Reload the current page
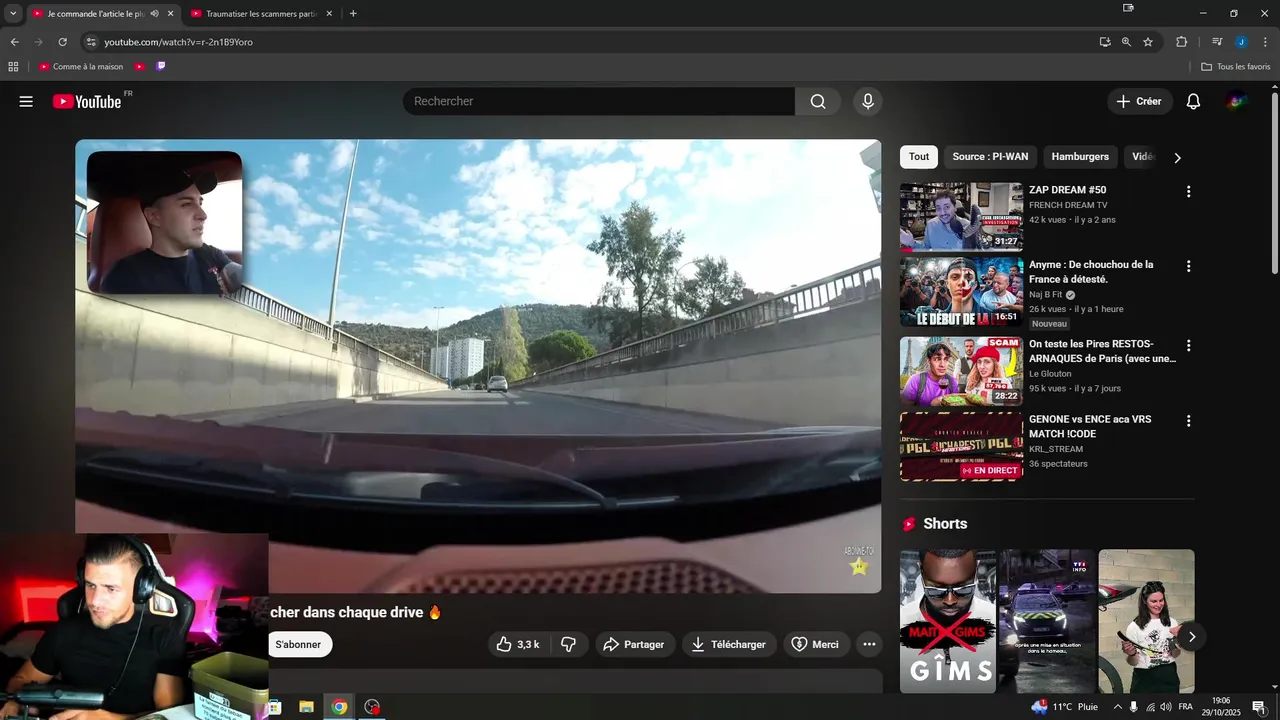Image resolution: width=1280 pixels, height=720 pixels. pyautogui.click(x=62, y=42)
